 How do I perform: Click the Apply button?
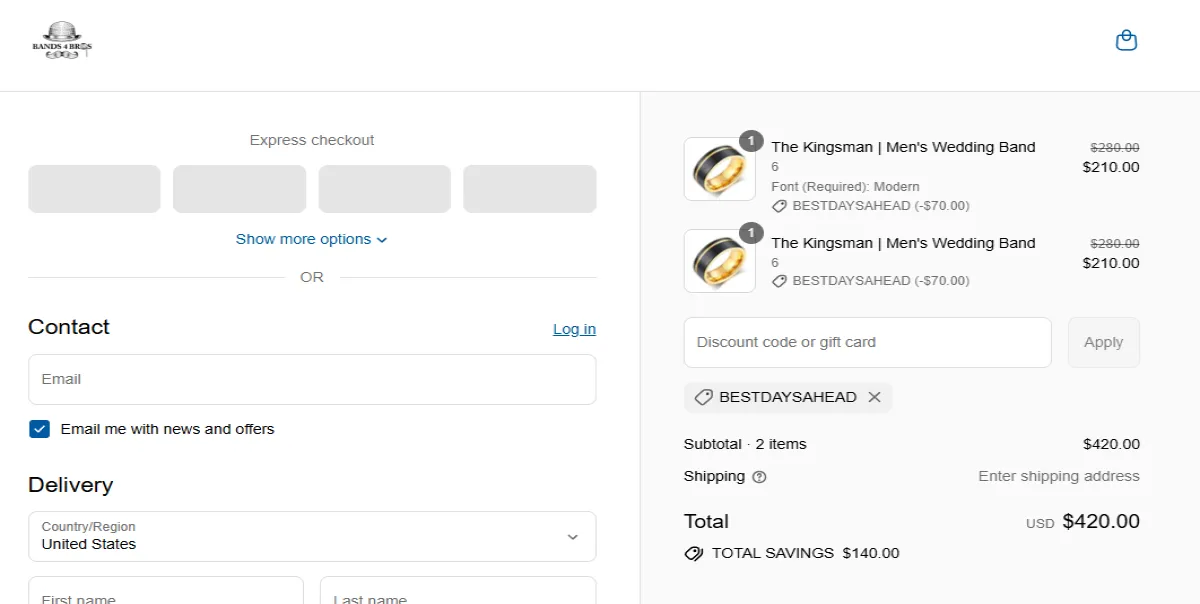tap(1103, 342)
